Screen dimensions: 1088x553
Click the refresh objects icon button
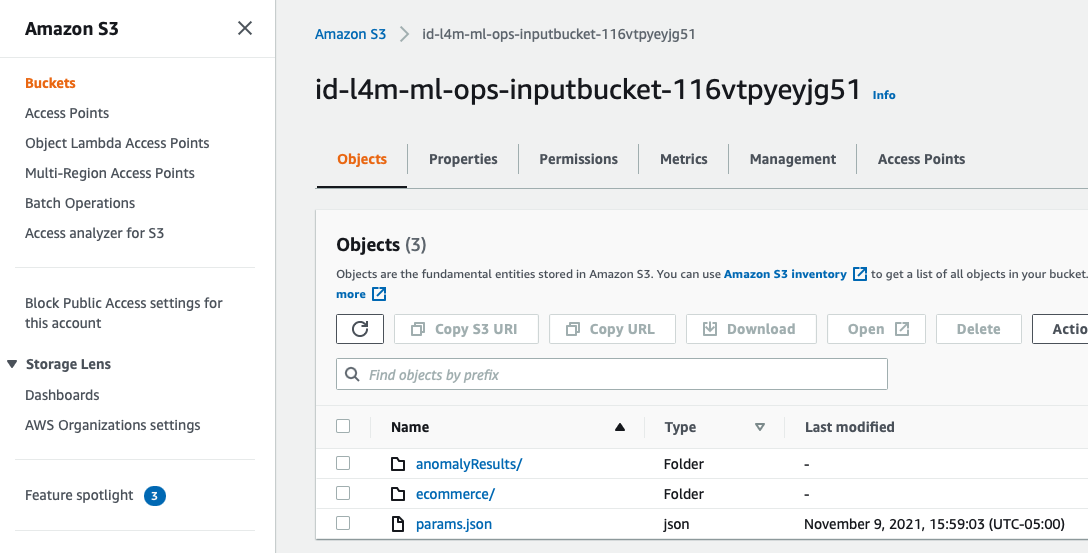point(359,329)
